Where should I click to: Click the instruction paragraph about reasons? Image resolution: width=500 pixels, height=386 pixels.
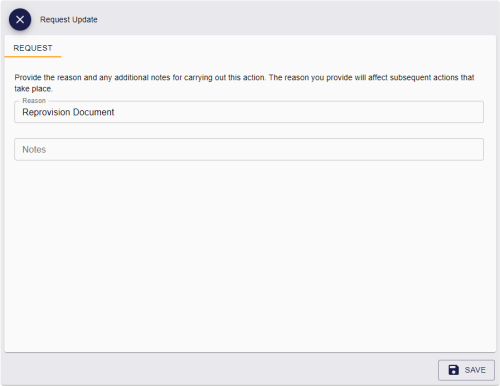pyautogui.click(x=244, y=83)
